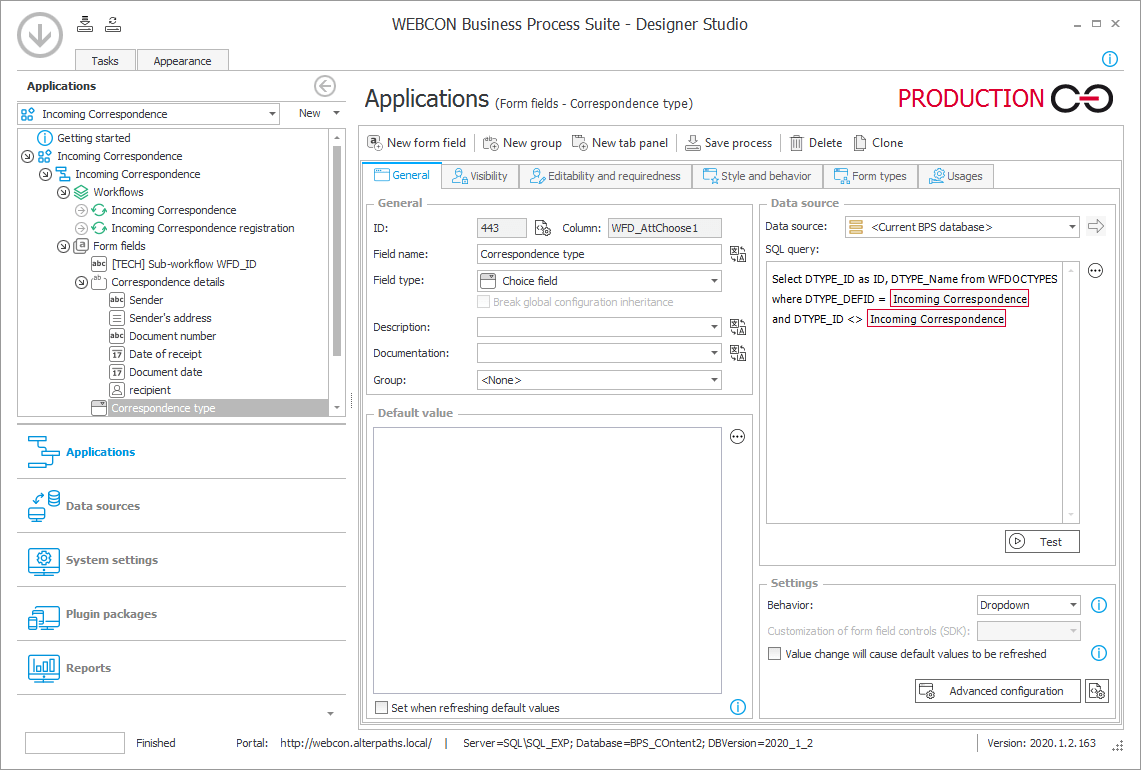Click translate icon beside Description

pos(738,328)
